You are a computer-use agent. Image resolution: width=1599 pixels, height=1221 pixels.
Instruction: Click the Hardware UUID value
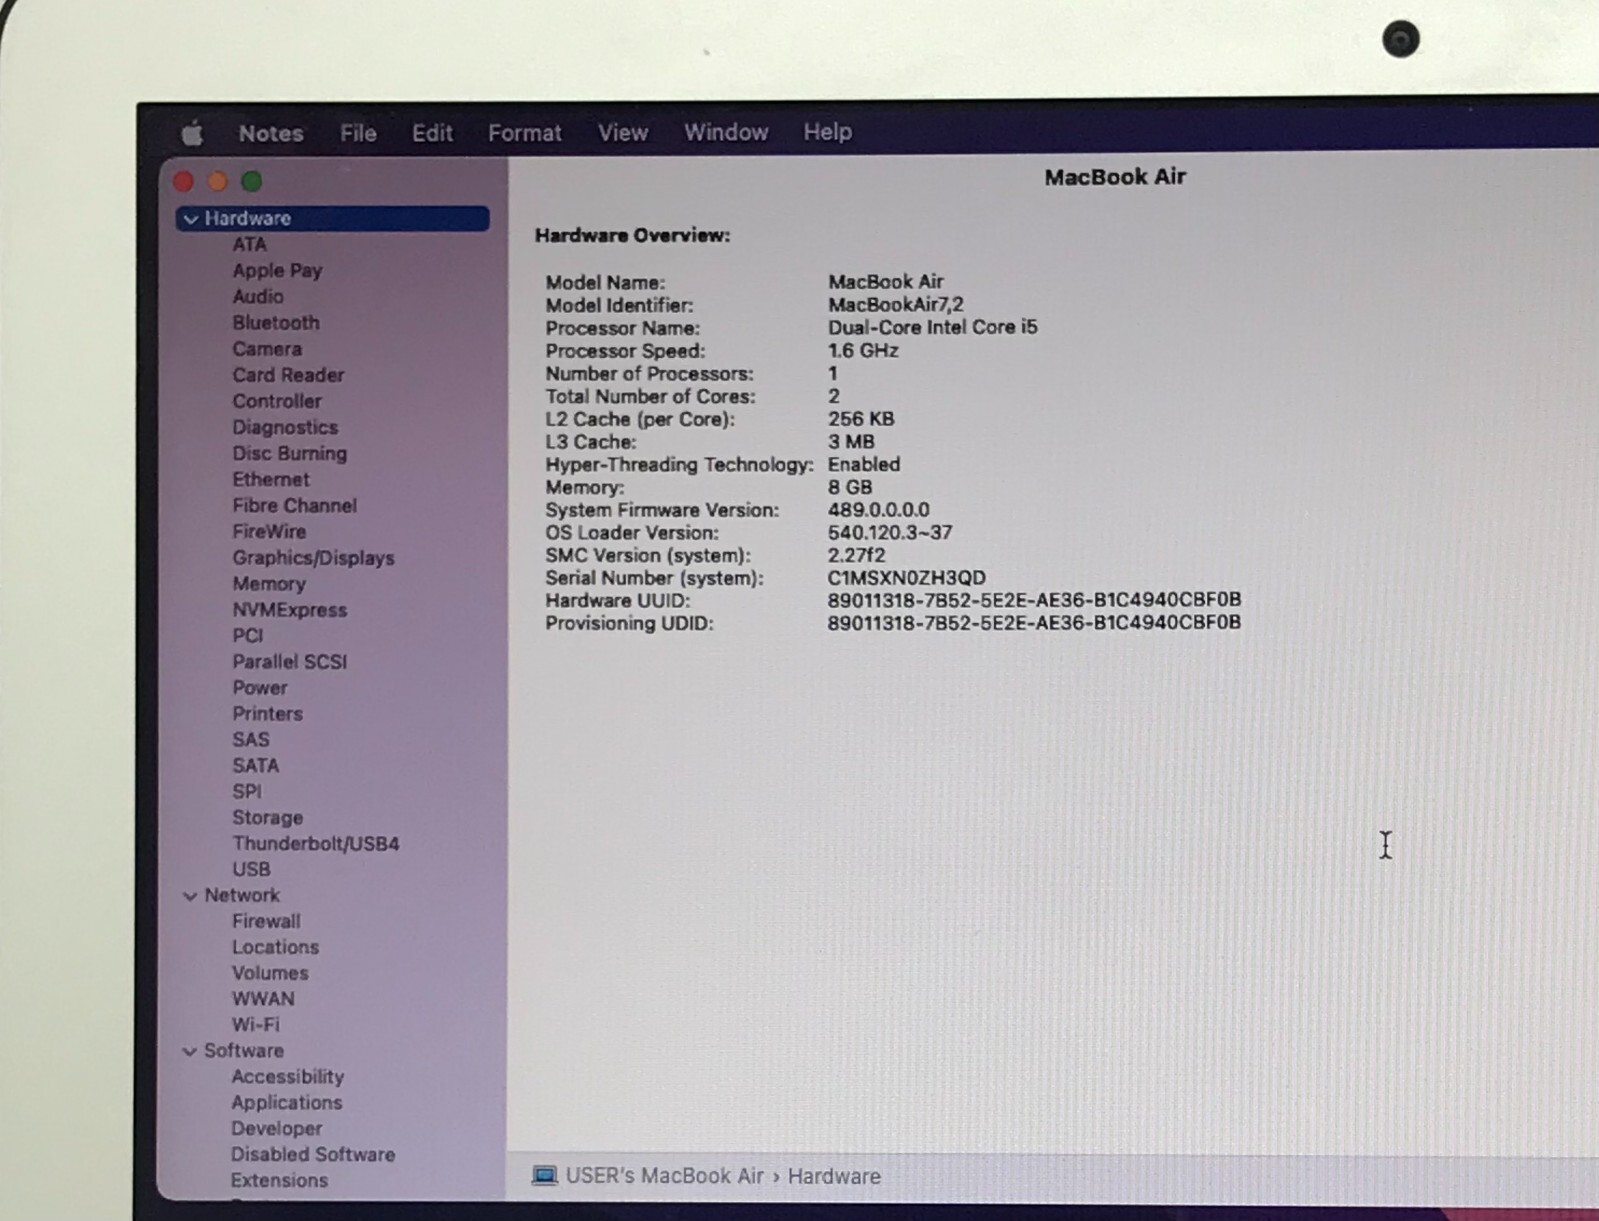(1034, 600)
